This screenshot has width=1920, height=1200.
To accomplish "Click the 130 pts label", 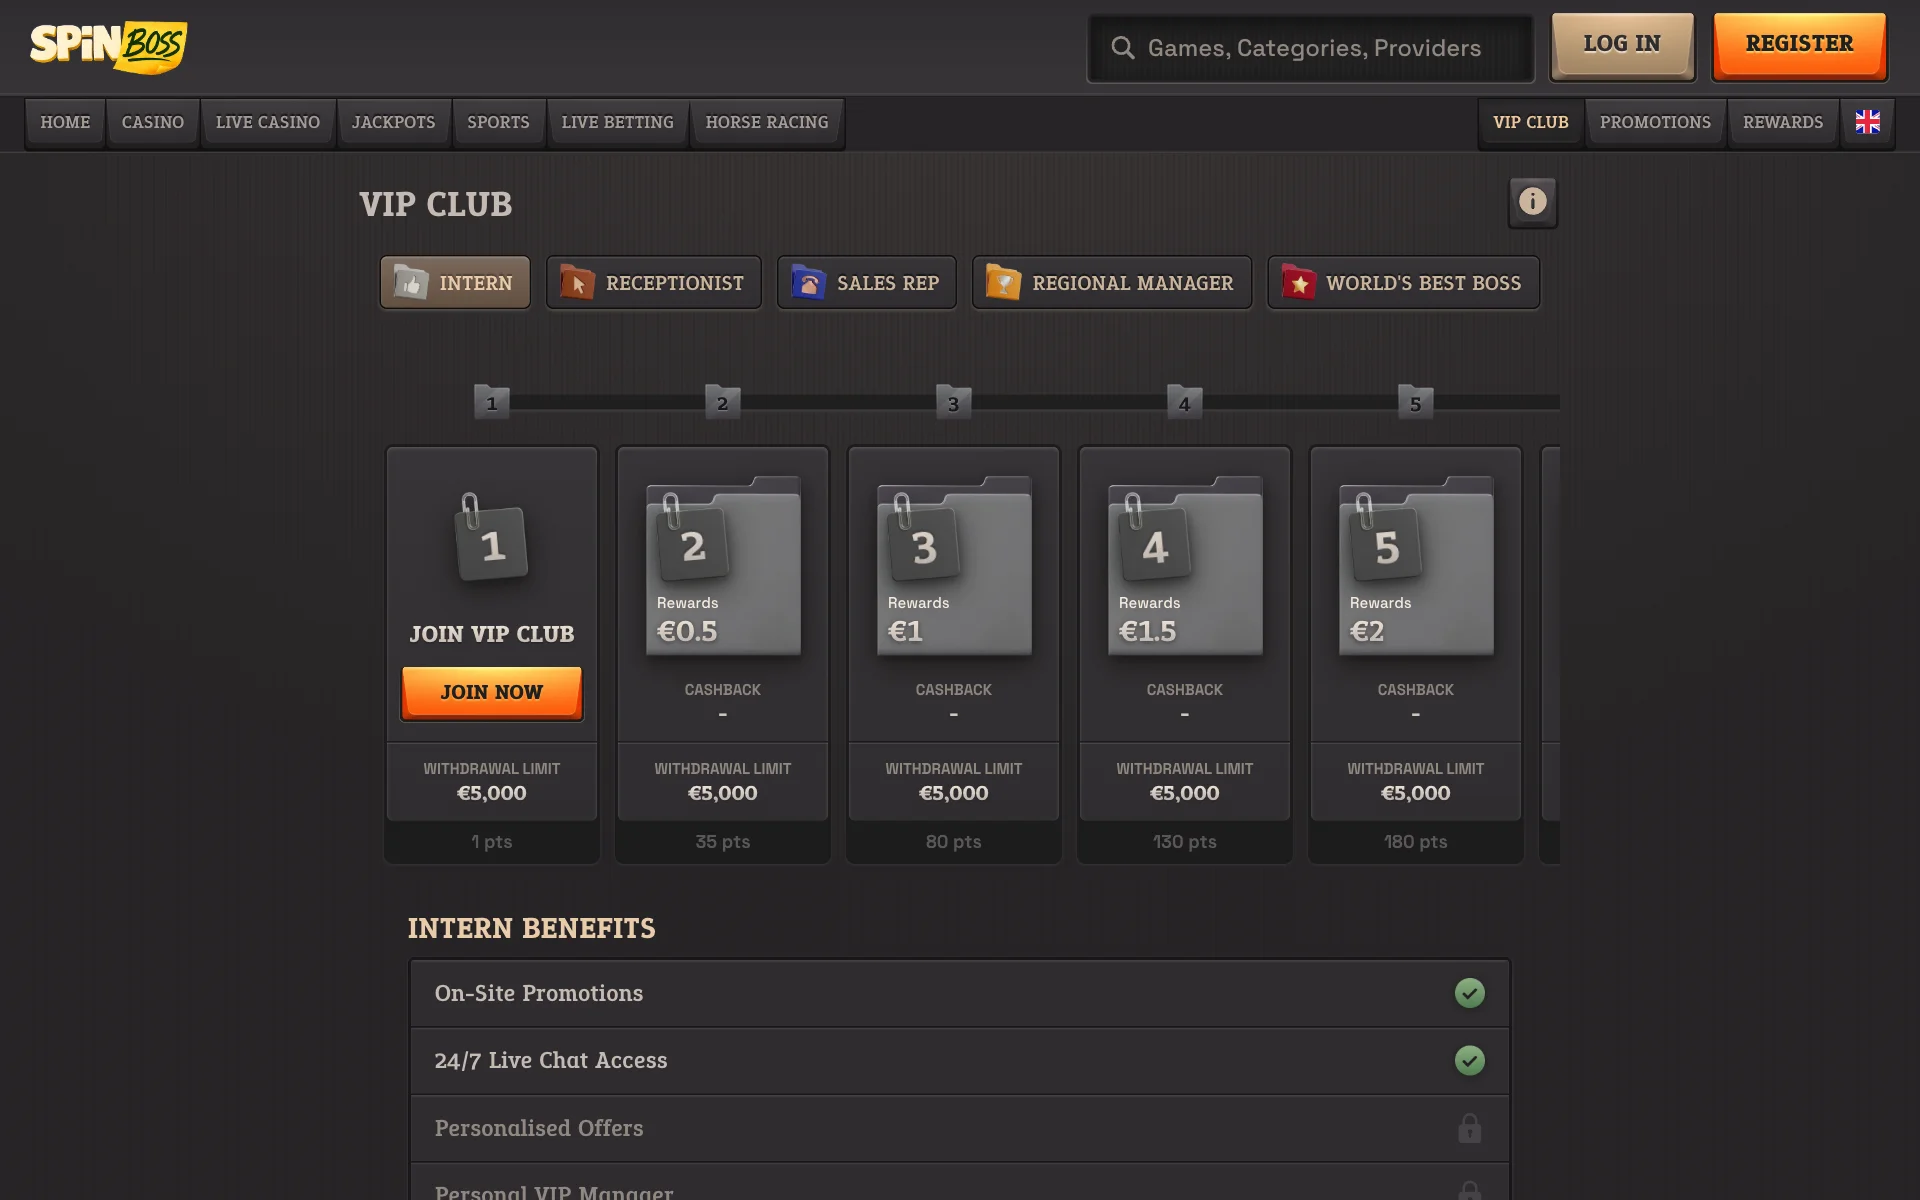I will pyautogui.click(x=1184, y=842).
